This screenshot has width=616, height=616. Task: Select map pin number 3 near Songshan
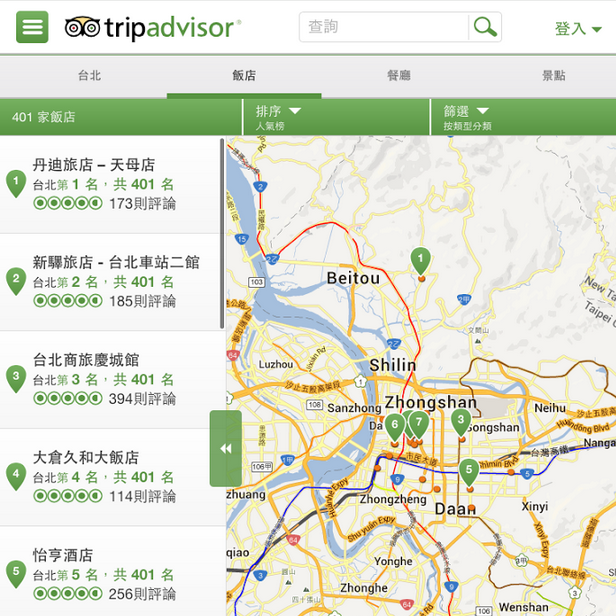[x=460, y=420]
